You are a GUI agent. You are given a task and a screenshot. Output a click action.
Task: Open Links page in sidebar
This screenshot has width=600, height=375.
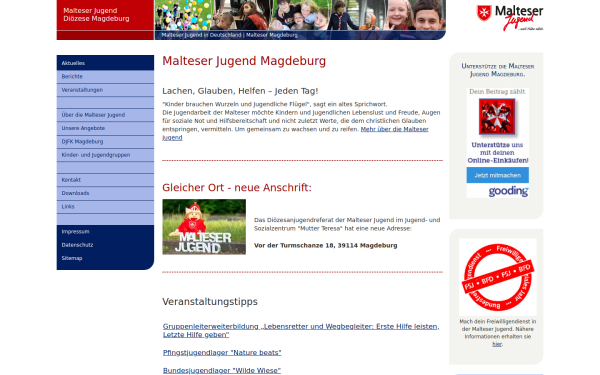coord(105,207)
